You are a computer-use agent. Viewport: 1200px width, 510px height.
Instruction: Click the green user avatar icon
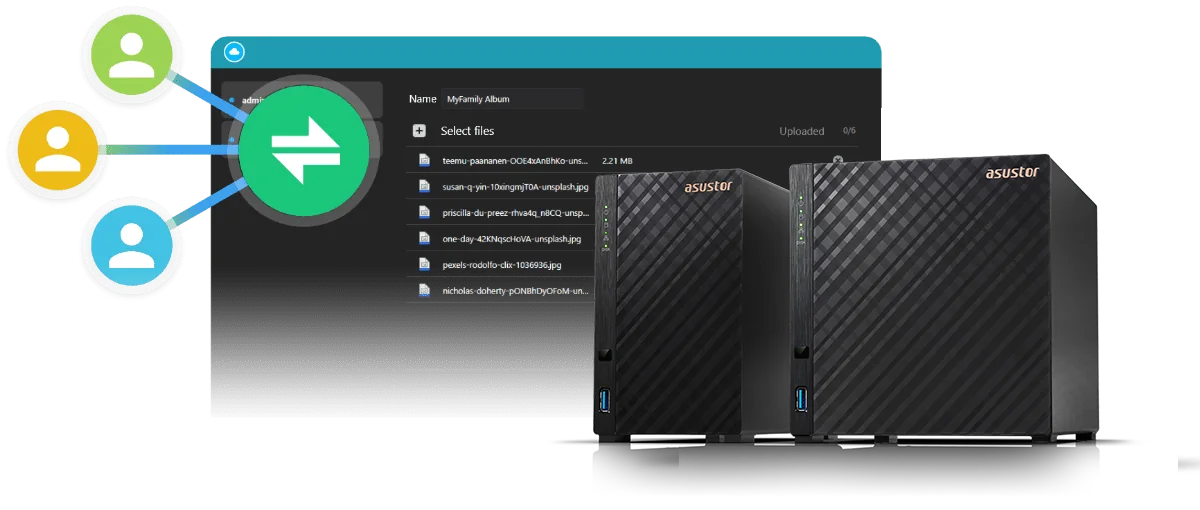(132, 55)
